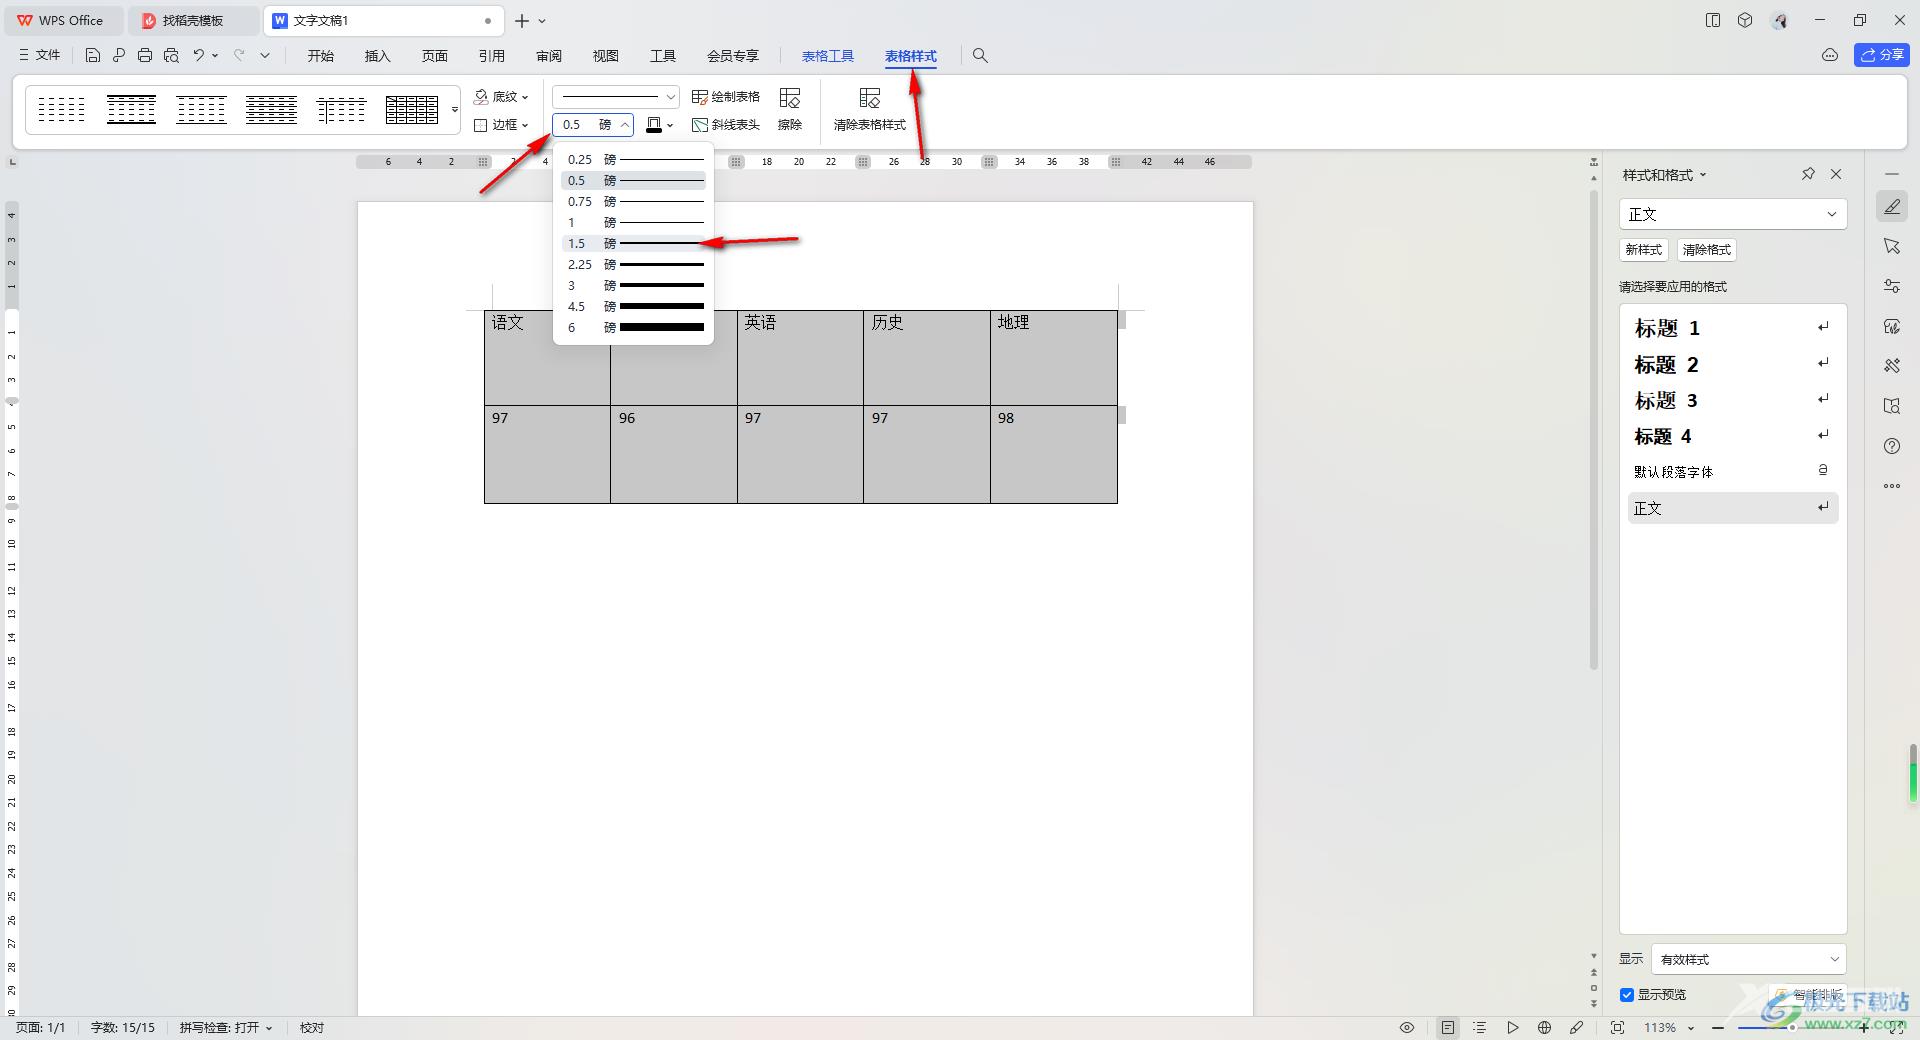Click the Share button

click(x=1882, y=55)
